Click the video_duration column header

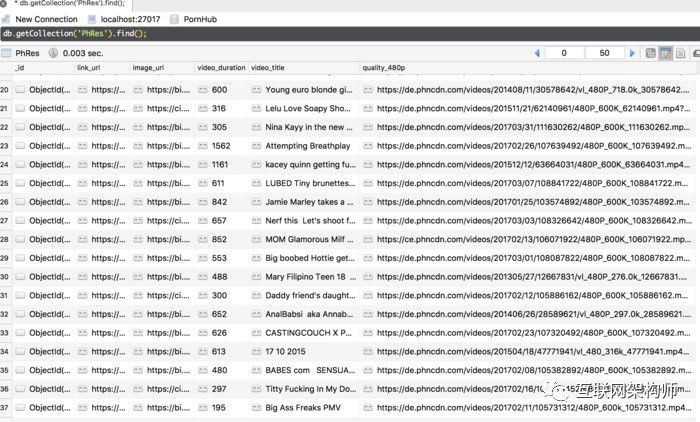[x=221, y=68]
